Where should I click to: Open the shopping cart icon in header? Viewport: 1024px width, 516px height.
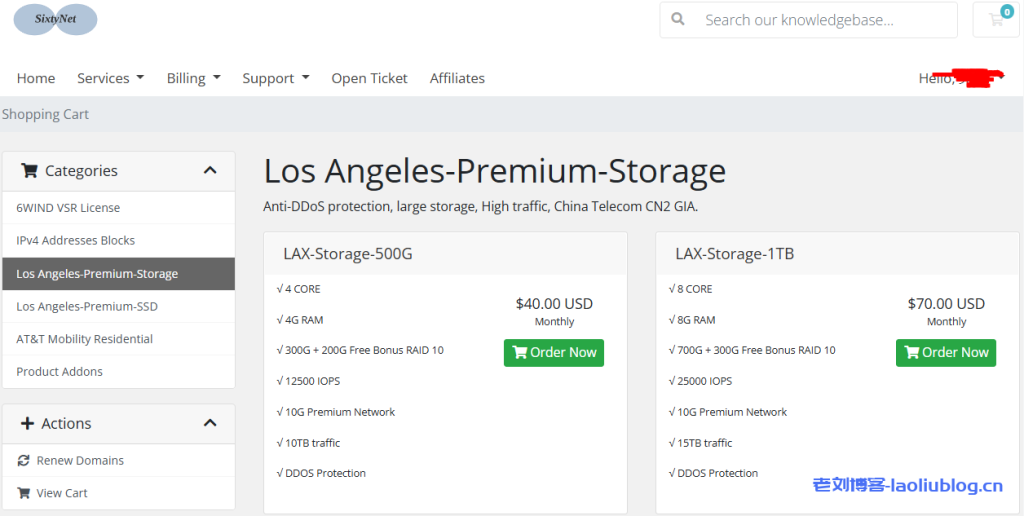tap(995, 19)
